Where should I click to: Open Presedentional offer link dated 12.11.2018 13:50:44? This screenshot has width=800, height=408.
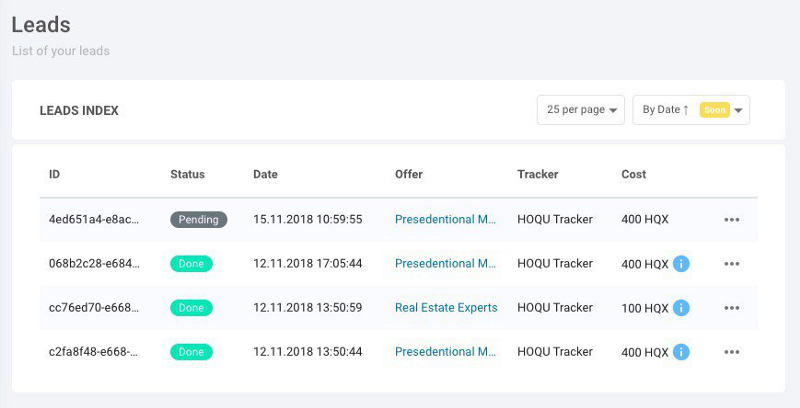click(x=445, y=352)
